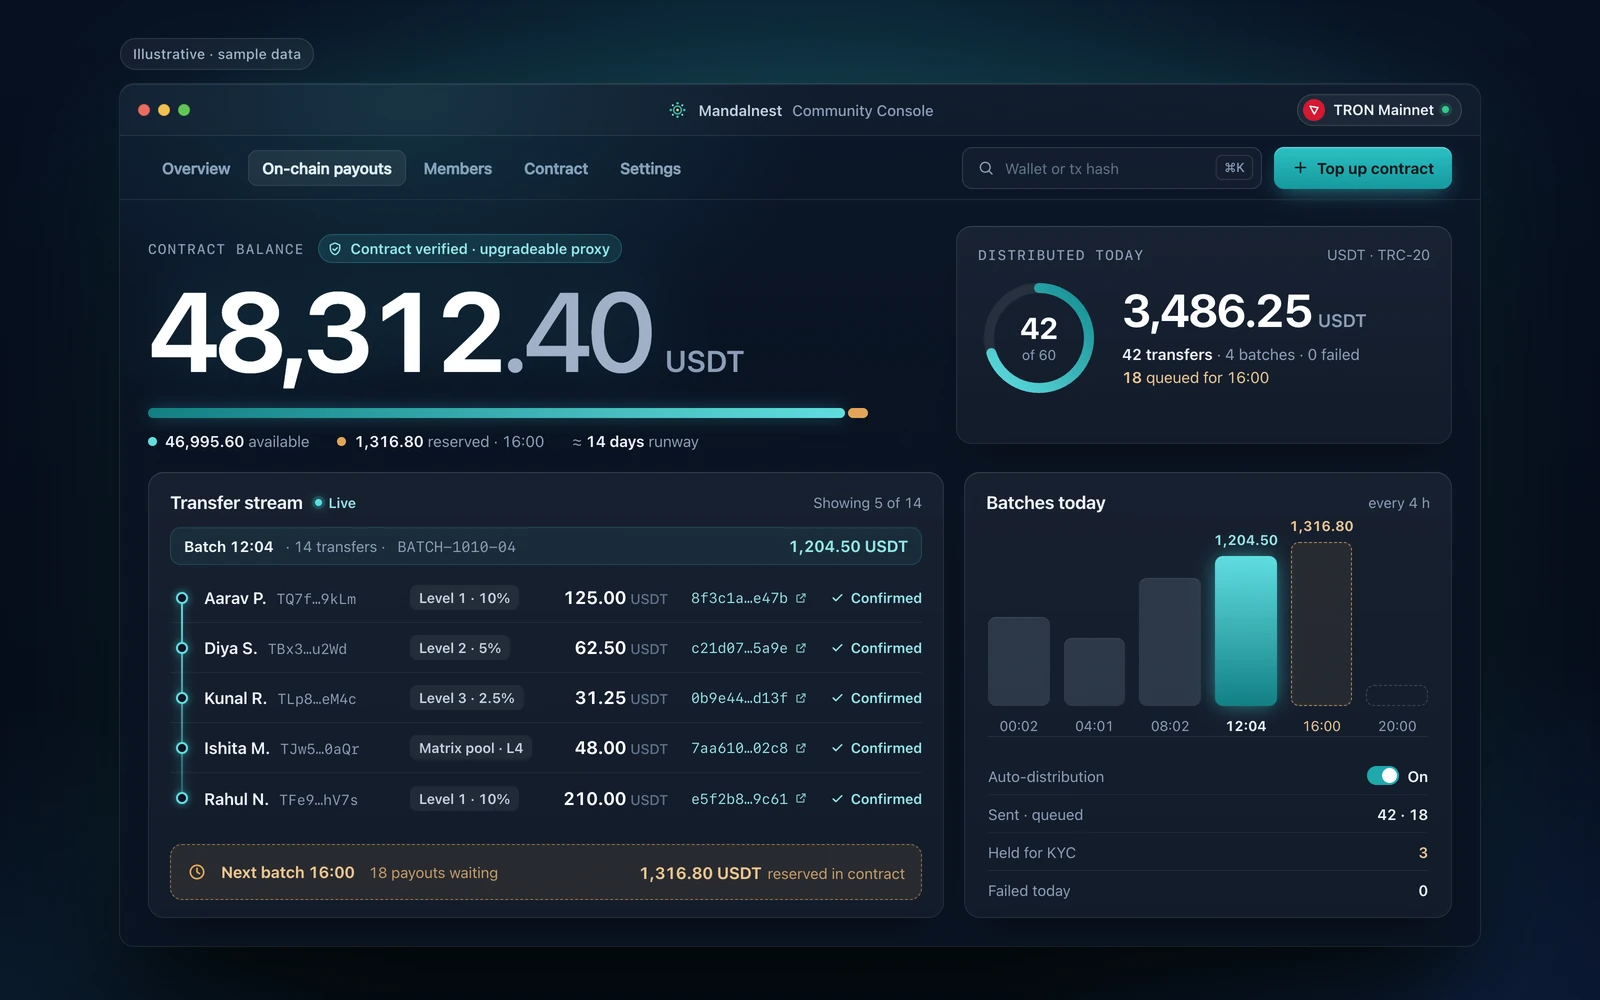Open external link for tx 0b9e44…d13f

coord(801,698)
